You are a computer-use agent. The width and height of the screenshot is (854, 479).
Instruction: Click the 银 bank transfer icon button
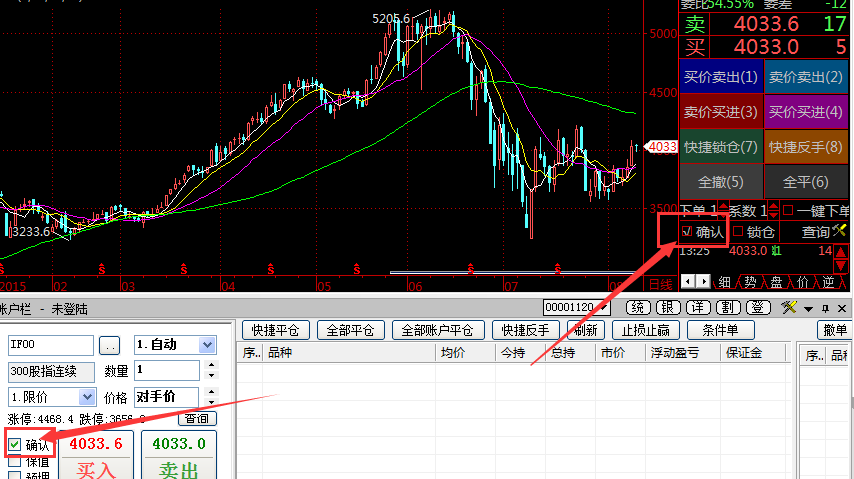coord(666,307)
